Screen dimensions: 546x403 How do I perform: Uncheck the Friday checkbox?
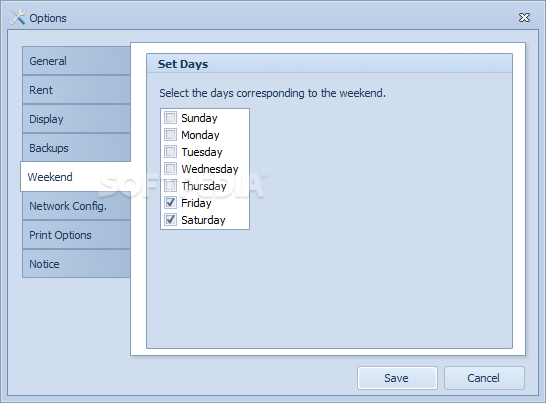pos(171,203)
